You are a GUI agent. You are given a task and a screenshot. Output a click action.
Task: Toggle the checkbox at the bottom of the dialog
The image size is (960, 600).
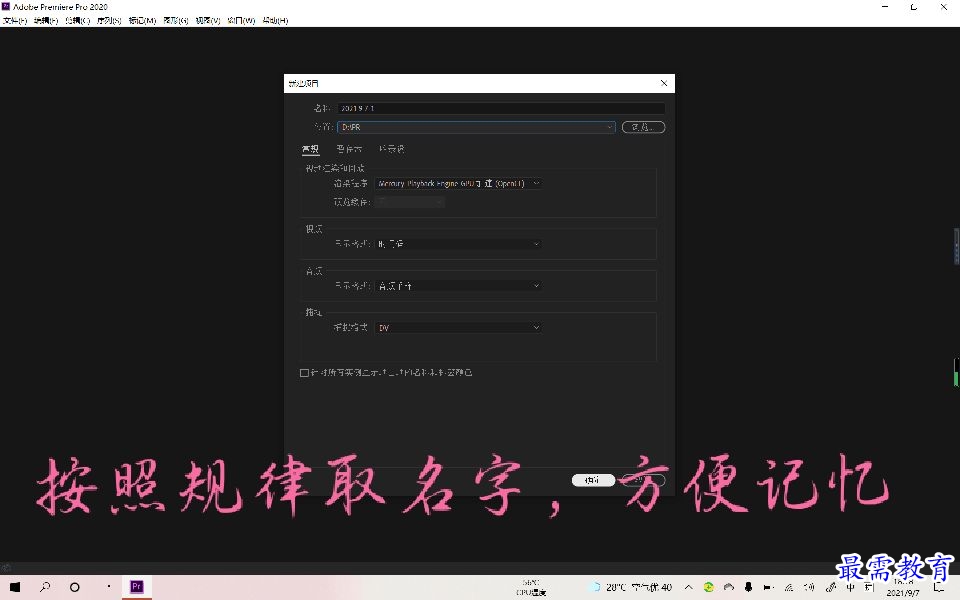[304, 373]
